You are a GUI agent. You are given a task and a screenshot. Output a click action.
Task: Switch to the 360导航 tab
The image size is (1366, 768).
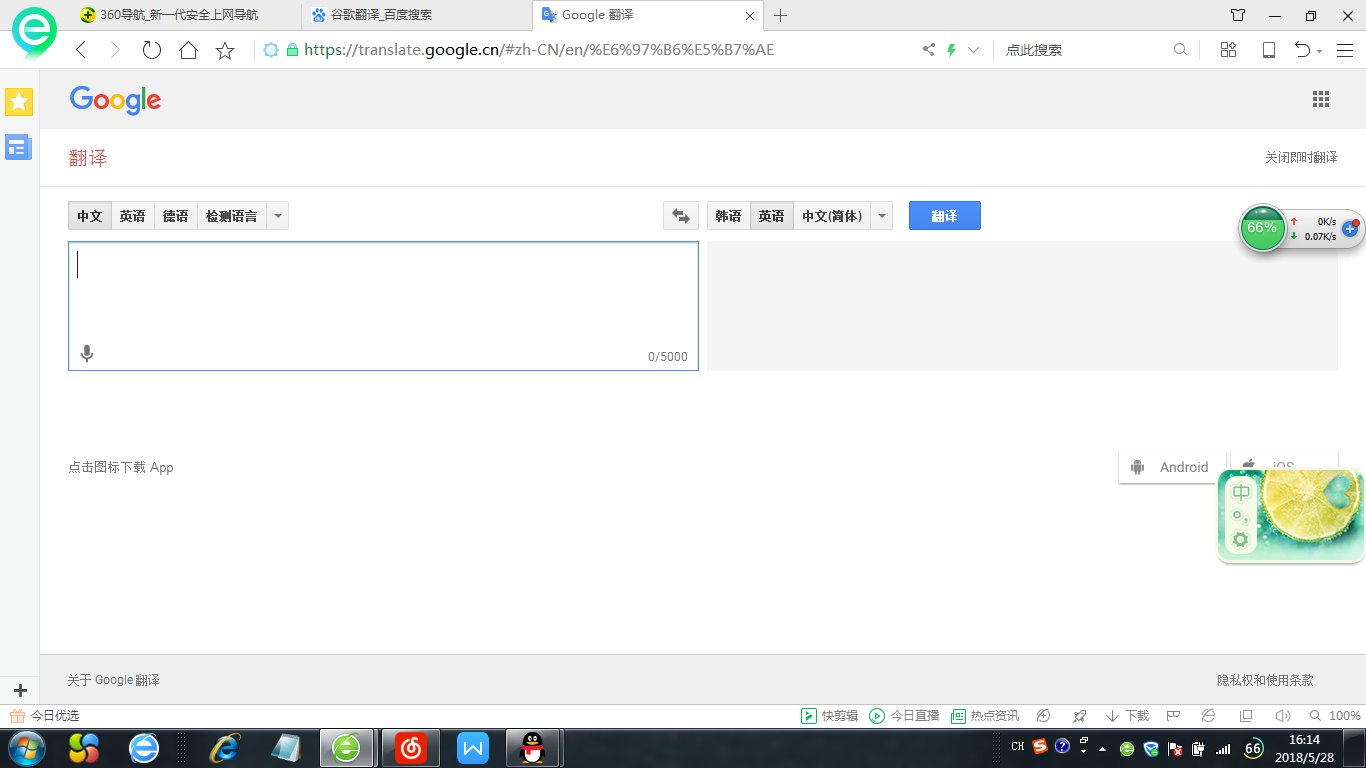coord(180,15)
